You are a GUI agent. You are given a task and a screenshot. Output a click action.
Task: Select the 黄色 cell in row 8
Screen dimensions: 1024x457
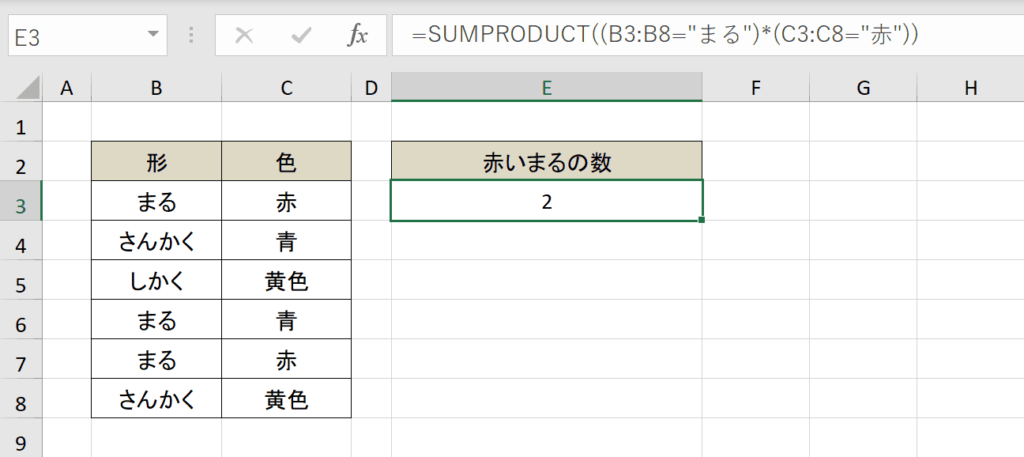(286, 399)
